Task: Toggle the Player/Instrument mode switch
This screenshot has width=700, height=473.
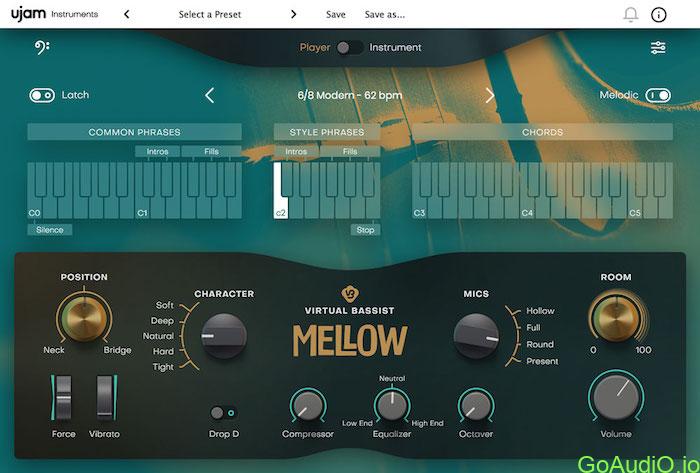Action: (350, 47)
